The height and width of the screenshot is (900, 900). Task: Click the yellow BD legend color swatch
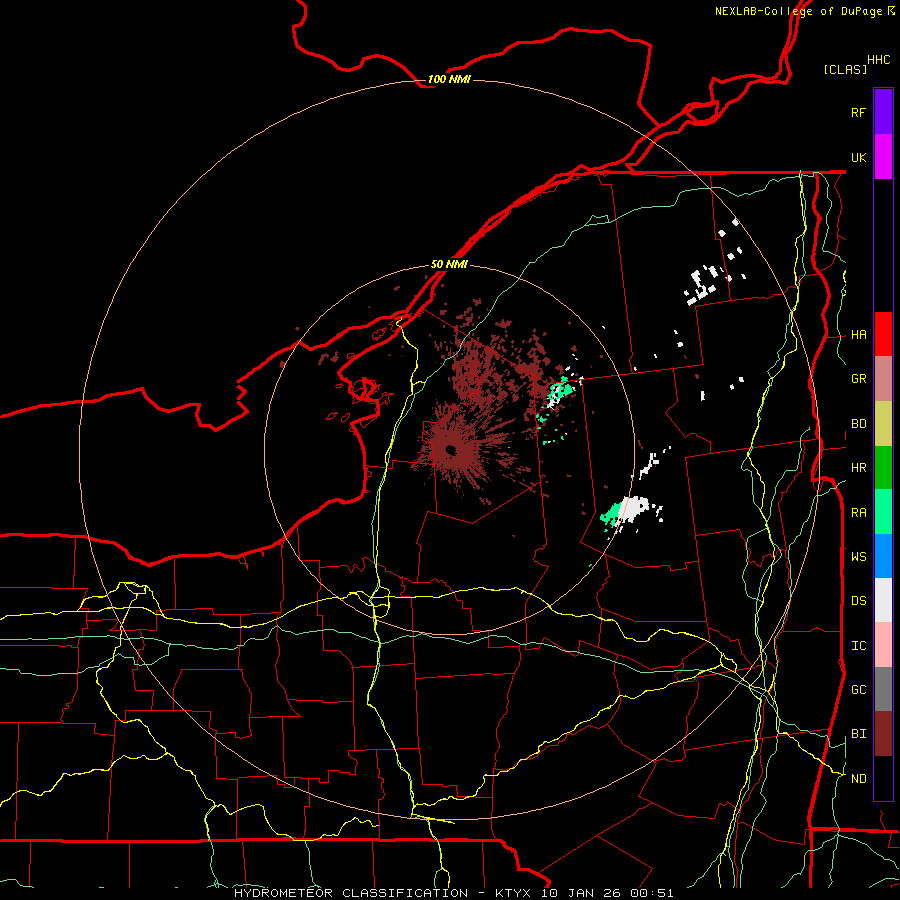[883, 424]
